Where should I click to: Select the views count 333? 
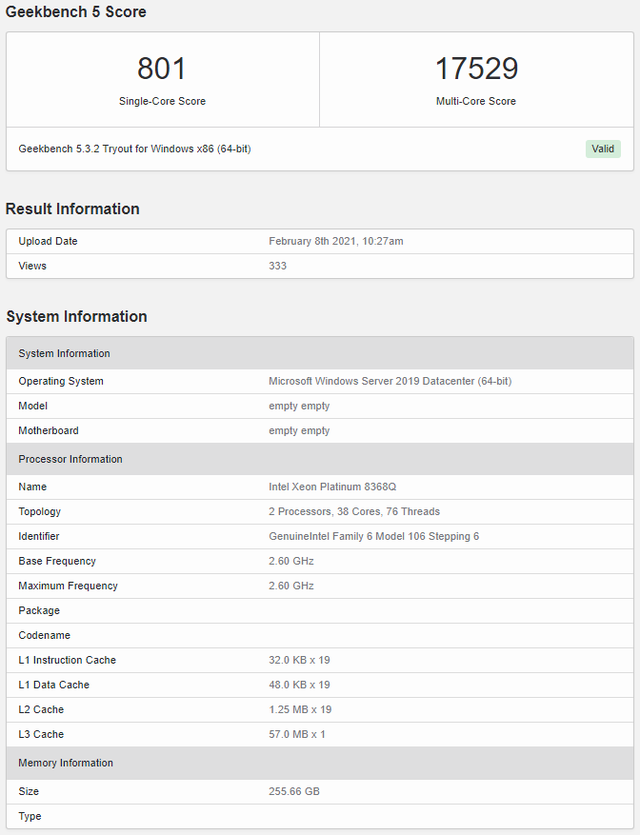(x=277, y=266)
